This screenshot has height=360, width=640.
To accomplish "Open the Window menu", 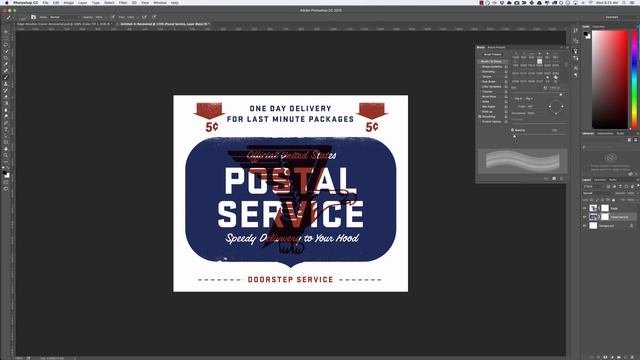I will click(160, 3).
